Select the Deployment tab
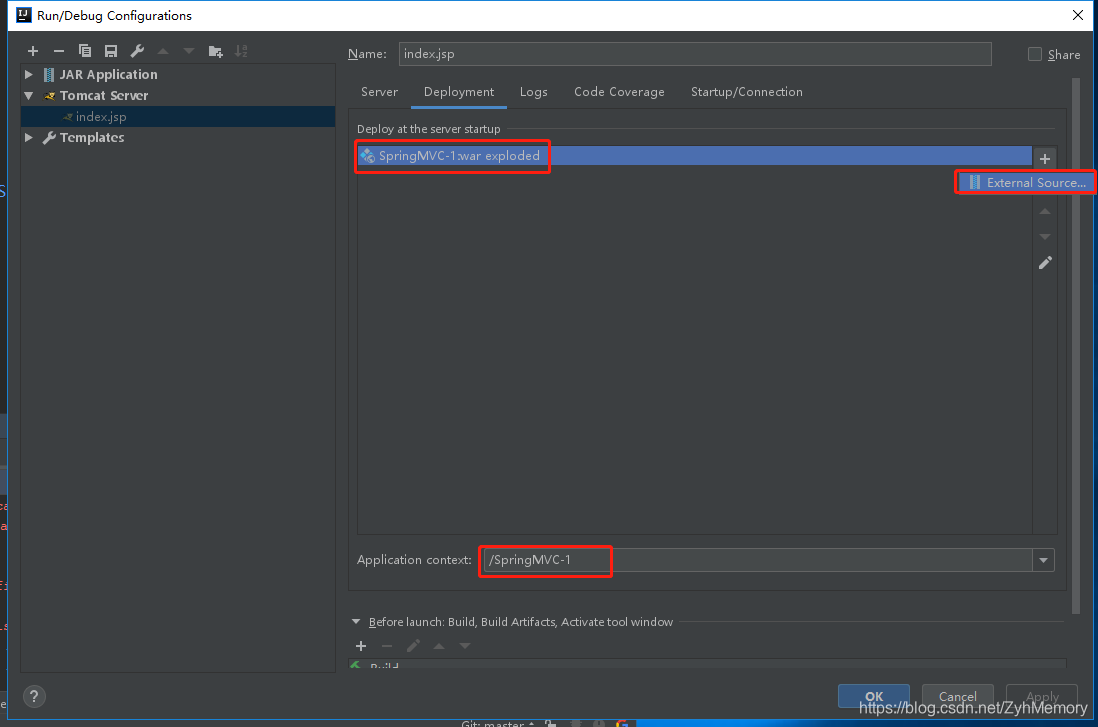 pos(459,92)
